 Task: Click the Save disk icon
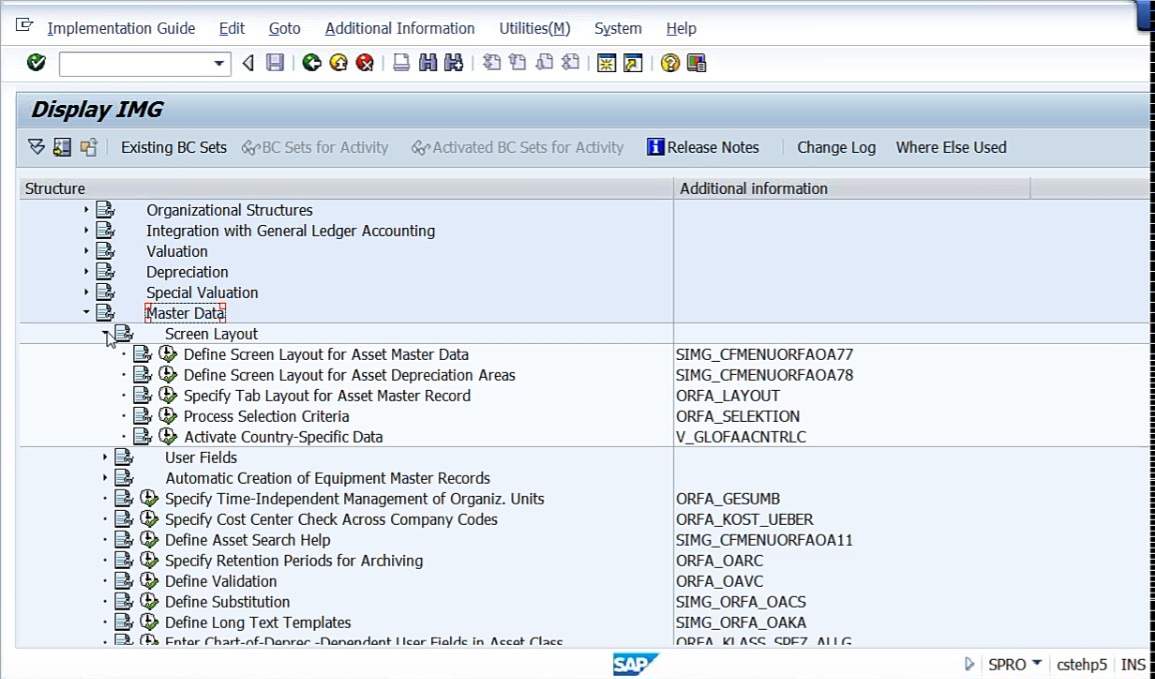[x=275, y=63]
